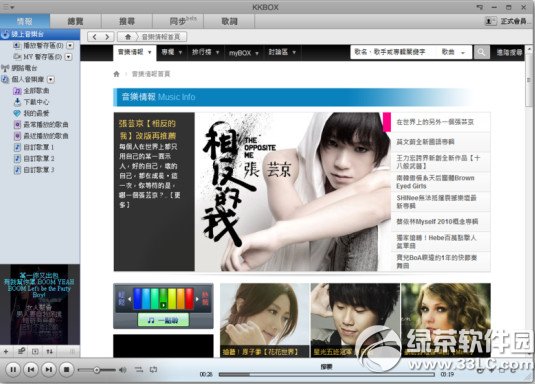Open the 排行榜 nav dropdown
The width and height of the screenshot is (535, 384).
pos(205,52)
